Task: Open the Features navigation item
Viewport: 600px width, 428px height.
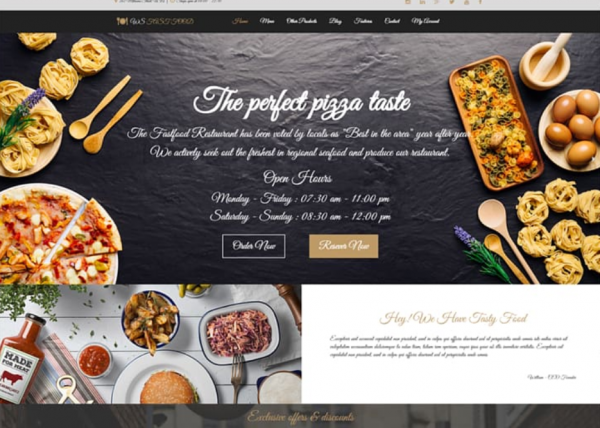Action: [363, 21]
